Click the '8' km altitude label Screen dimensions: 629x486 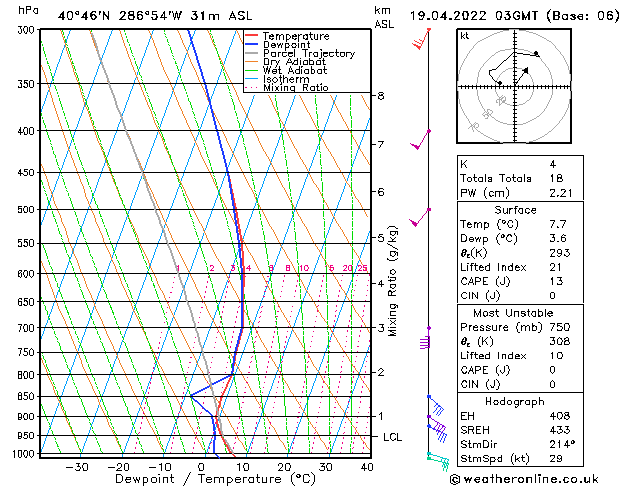[381, 96]
